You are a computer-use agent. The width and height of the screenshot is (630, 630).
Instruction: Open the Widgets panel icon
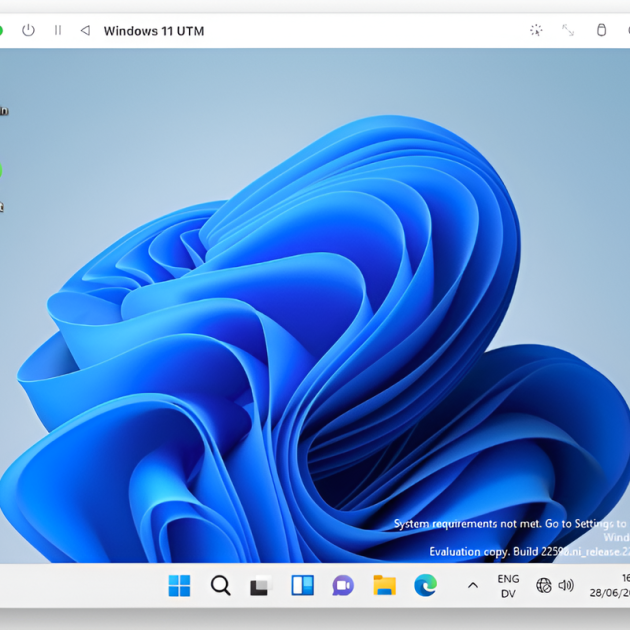point(302,586)
